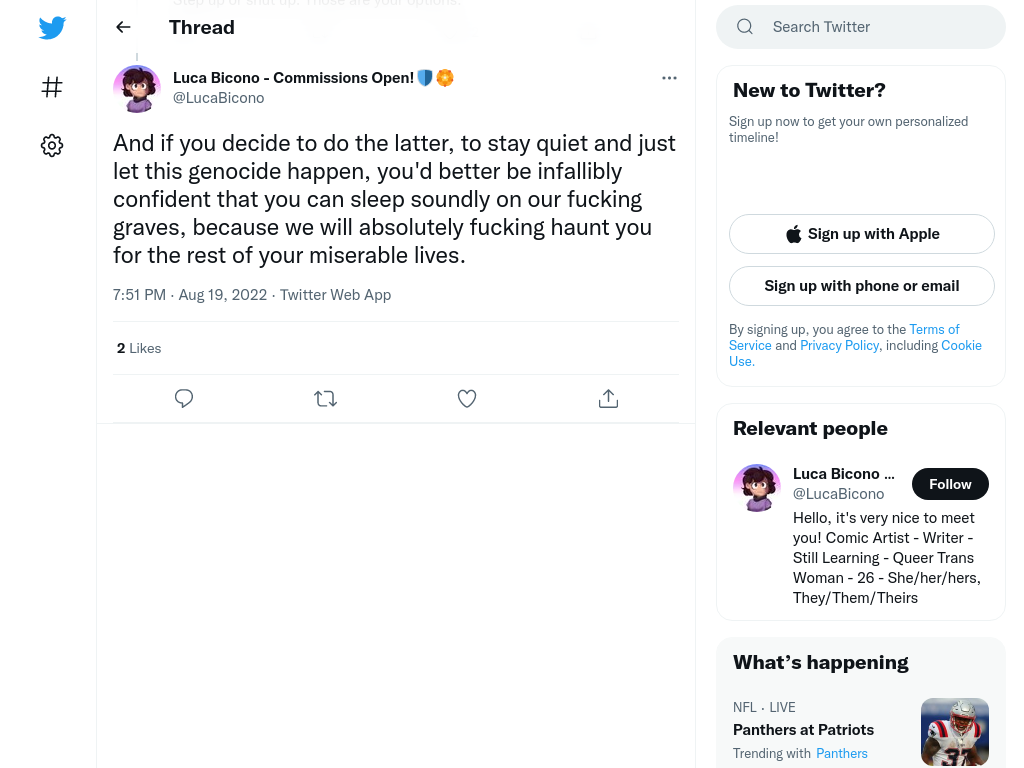
Task: Retweet using the arrows icon
Action: pyautogui.click(x=325, y=398)
